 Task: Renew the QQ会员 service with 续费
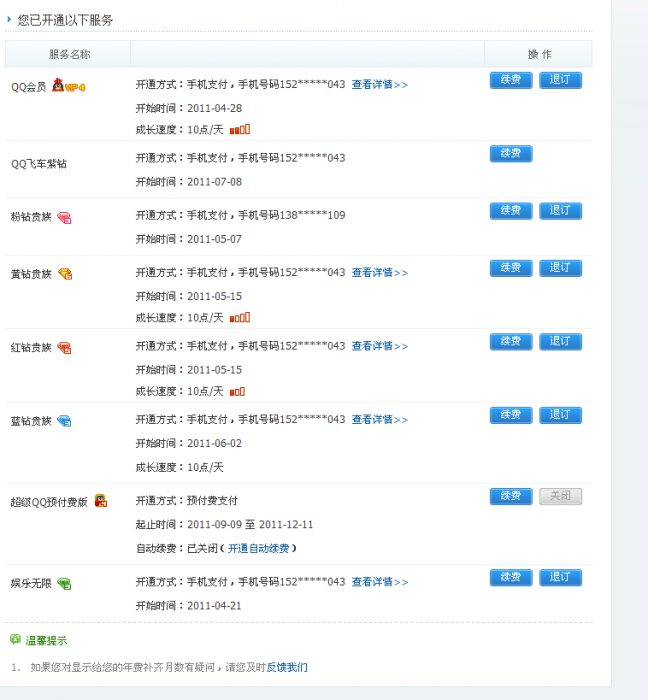tap(511, 80)
